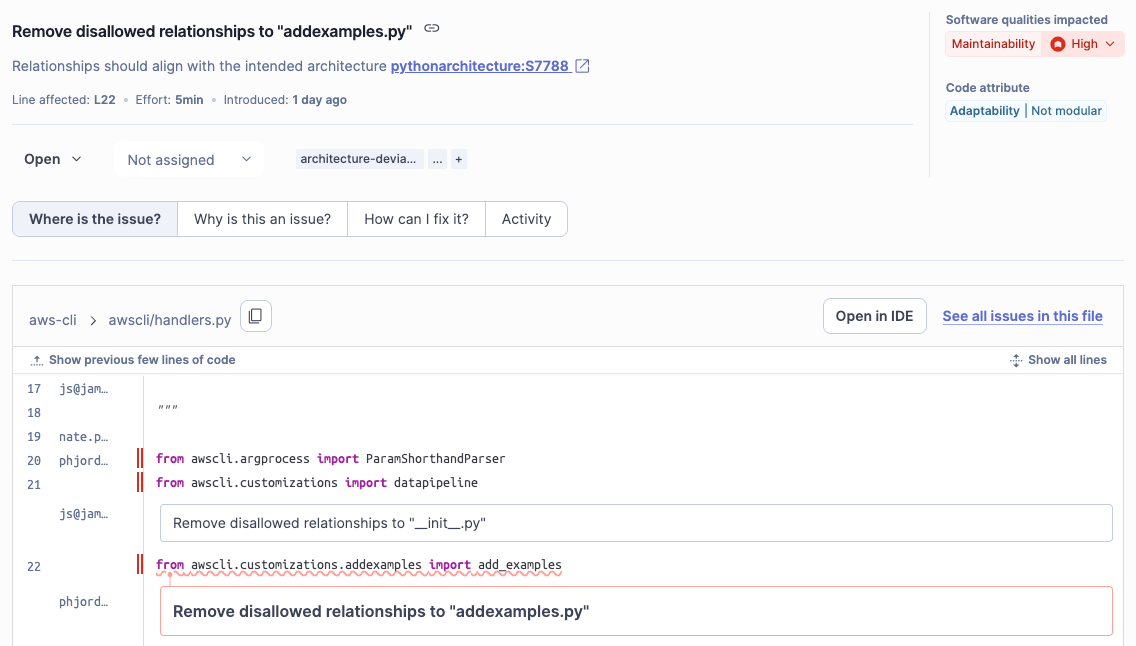Expand the Maintainability High severity dropdown chevron
Image resolution: width=1136 pixels, height=646 pixels.
[1110, 44]
